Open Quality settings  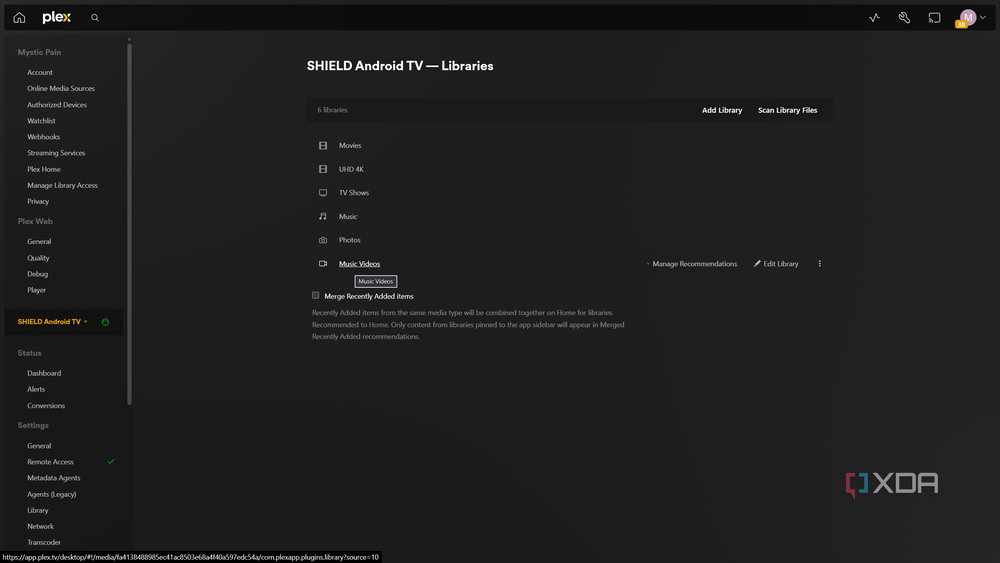tap(38, 258)
